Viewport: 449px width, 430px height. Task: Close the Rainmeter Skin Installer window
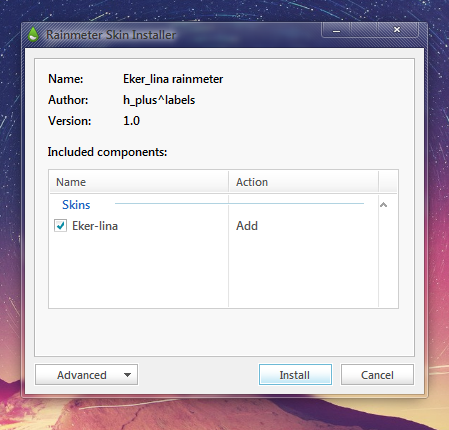click(397, 30)
